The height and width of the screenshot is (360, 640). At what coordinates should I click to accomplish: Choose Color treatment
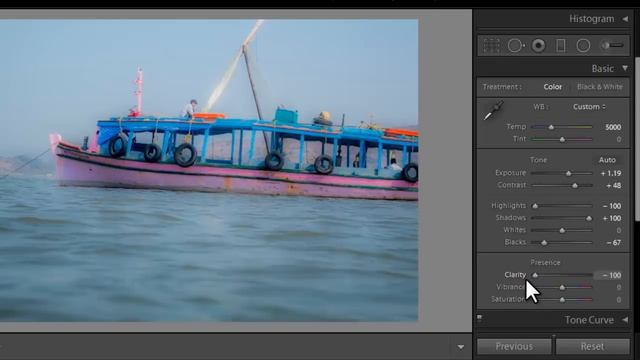click(x=553, y=87)
